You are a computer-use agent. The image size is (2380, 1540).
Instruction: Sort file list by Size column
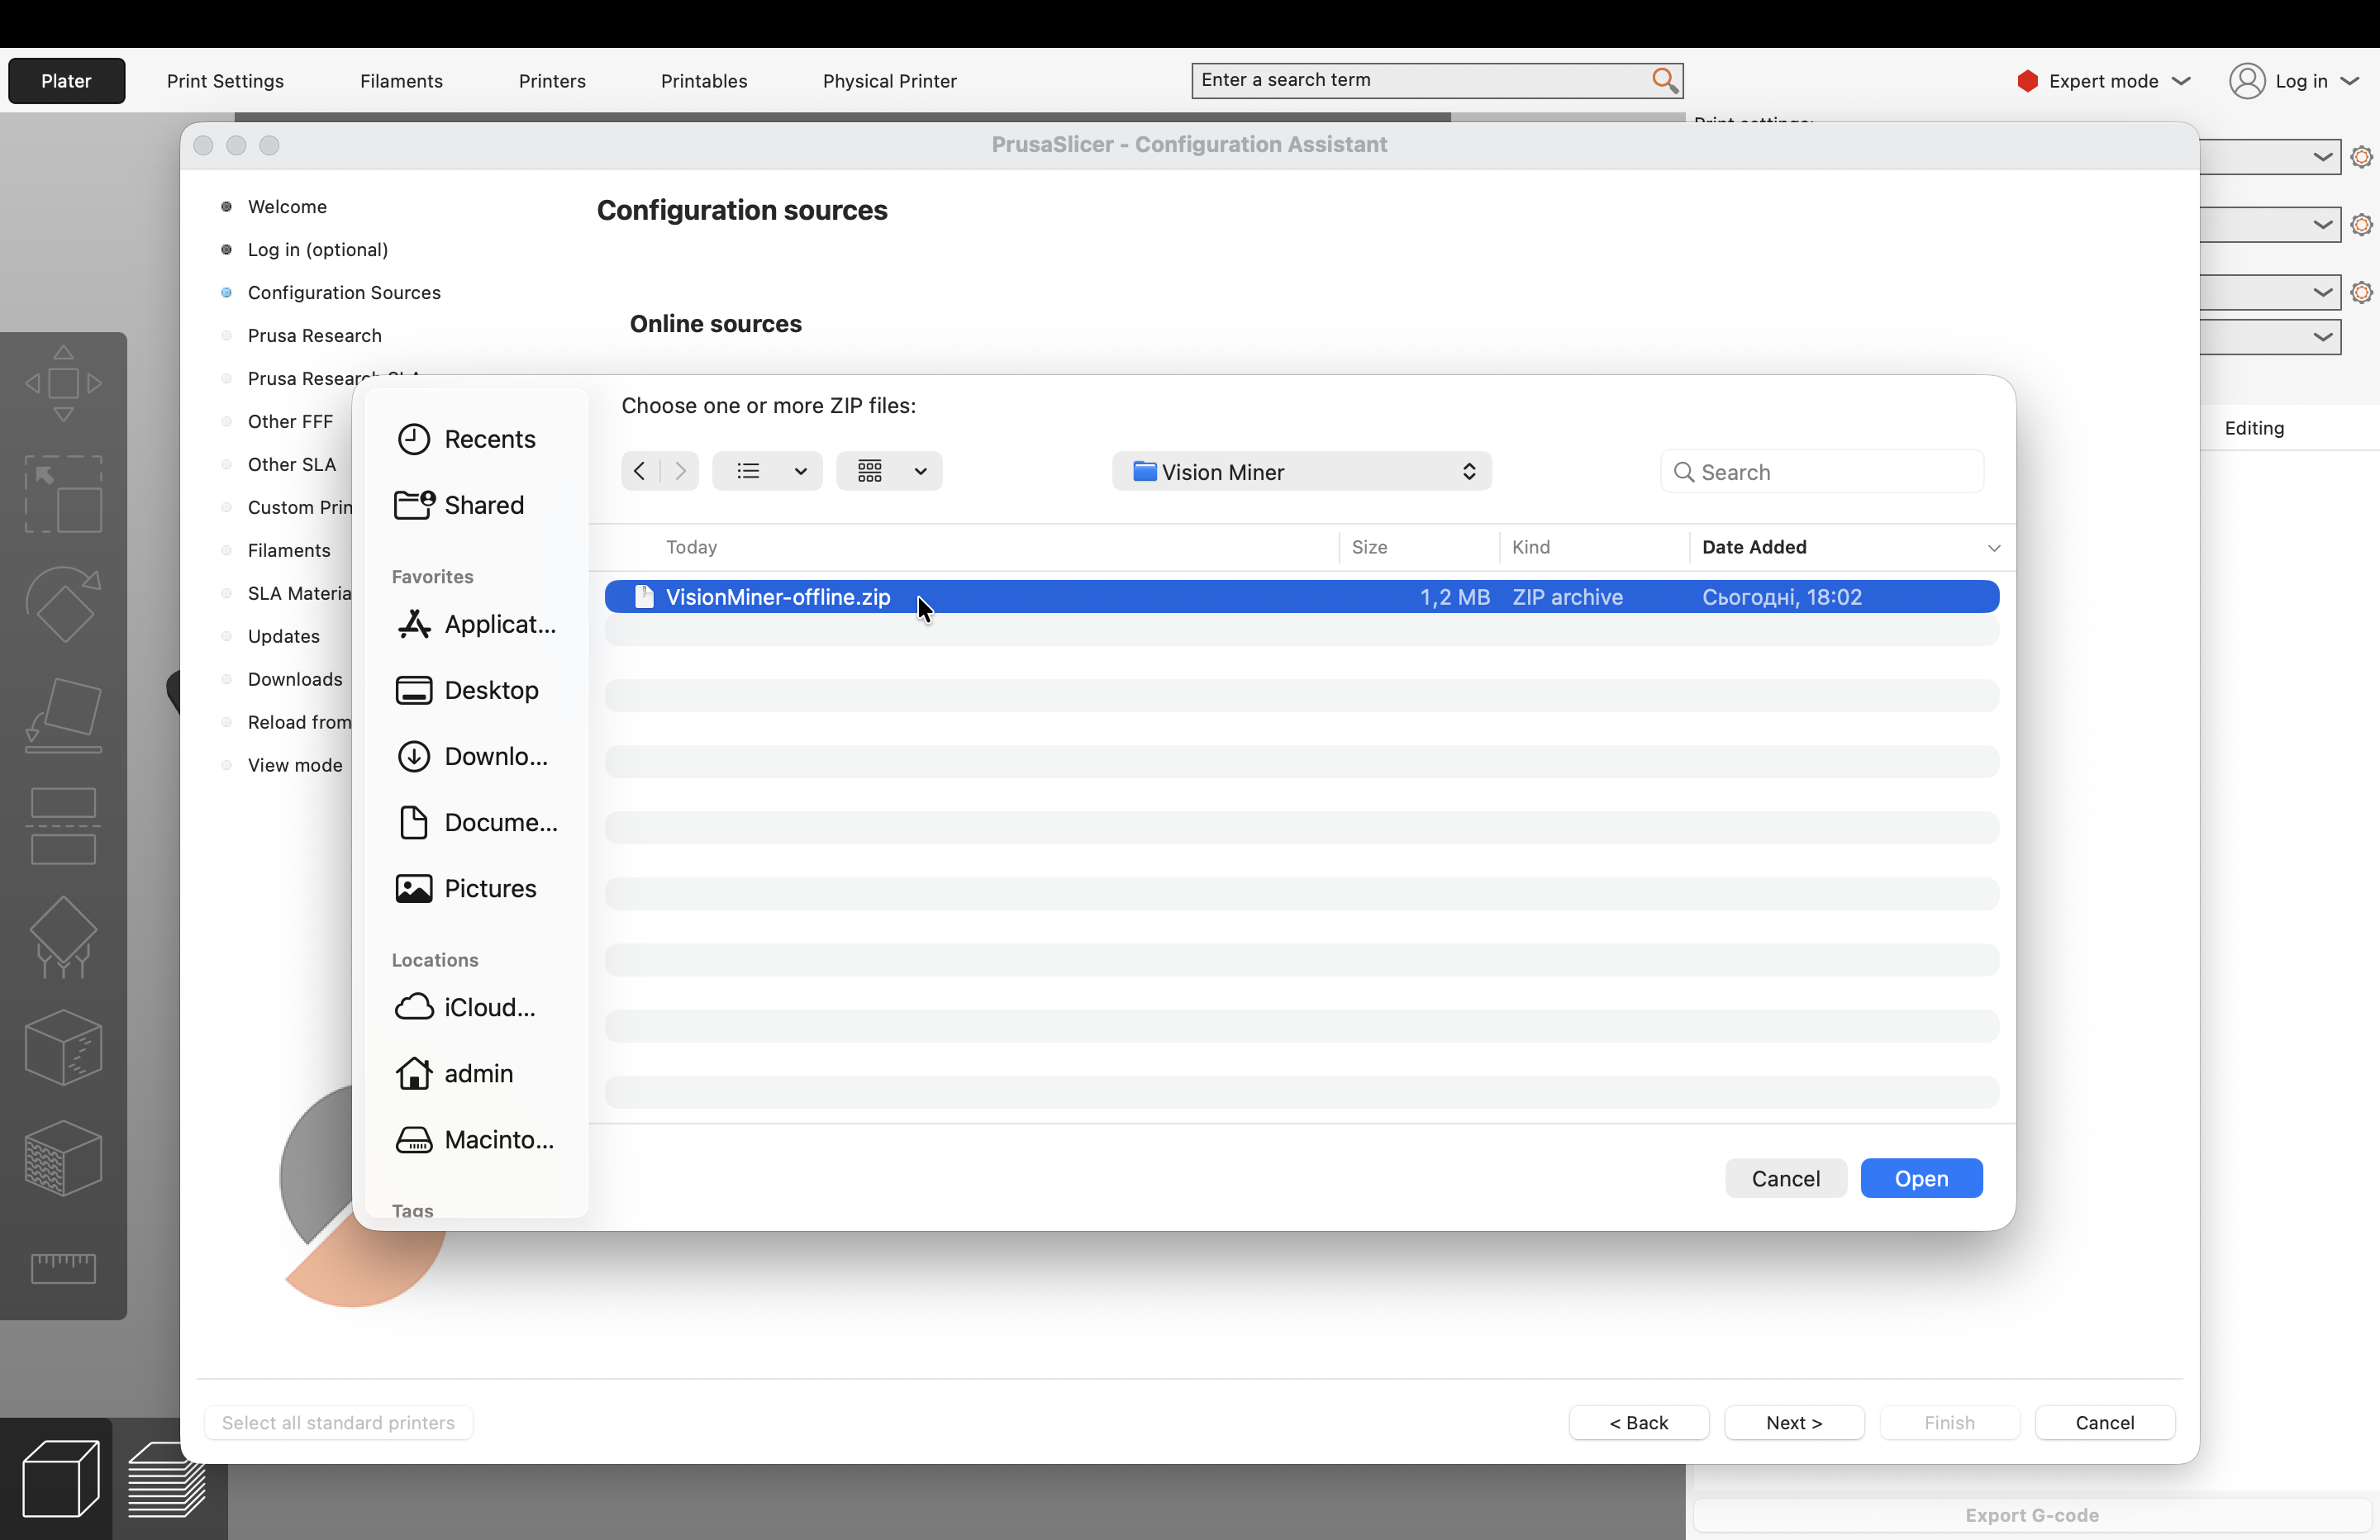pos(1369,547)
